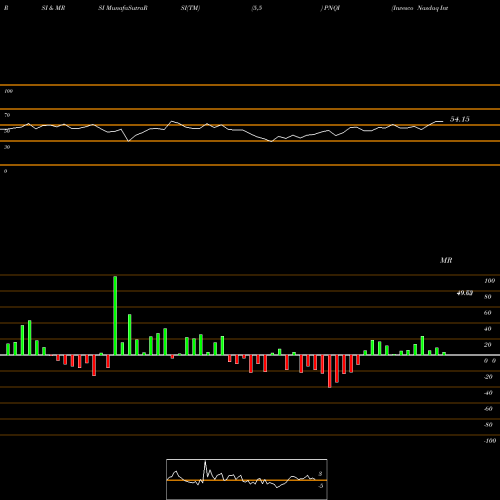Click the RSI axis label 70
The image size is (500, 500).
pyautogui.click(x=7, y=115)
